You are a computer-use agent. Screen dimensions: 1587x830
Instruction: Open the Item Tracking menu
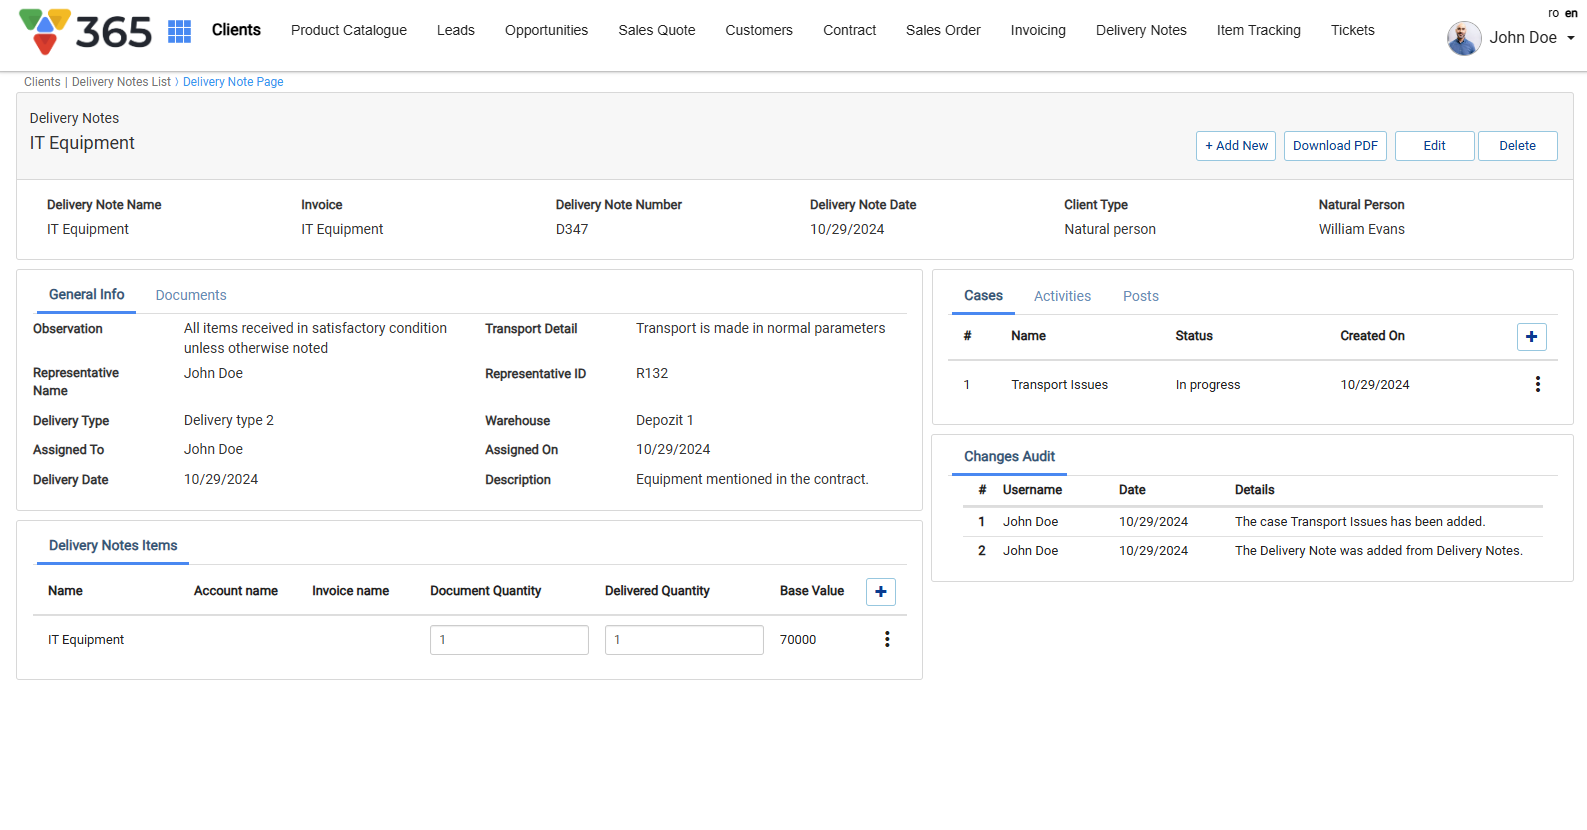(x=1258, y=30)
